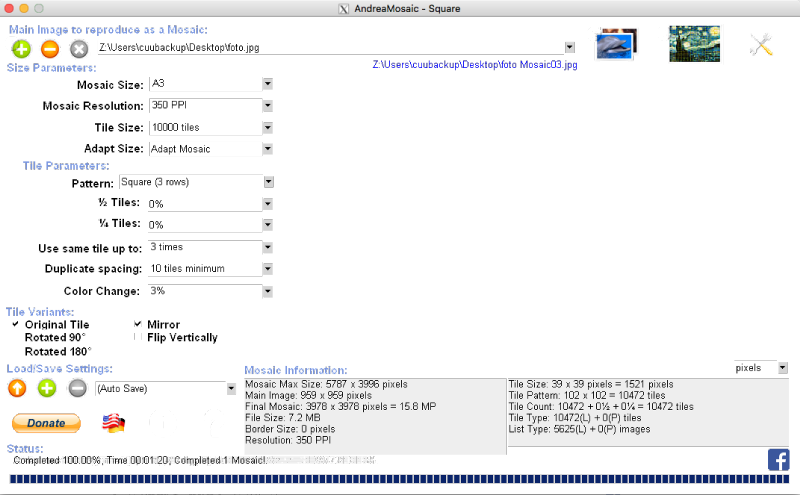800x495 pixels.
Task: Open the tile images dolphin photos icon
Action: pos(616,44)
